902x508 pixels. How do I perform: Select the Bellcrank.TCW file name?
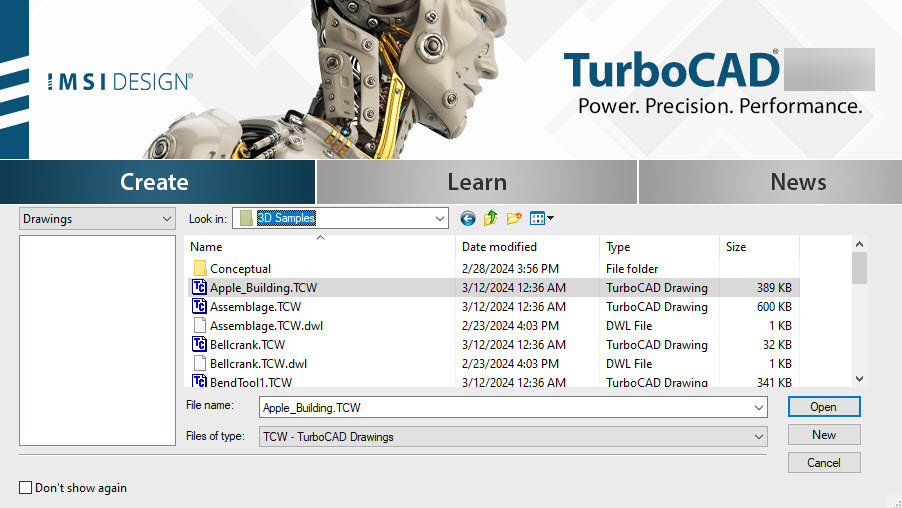pos(247,345)
